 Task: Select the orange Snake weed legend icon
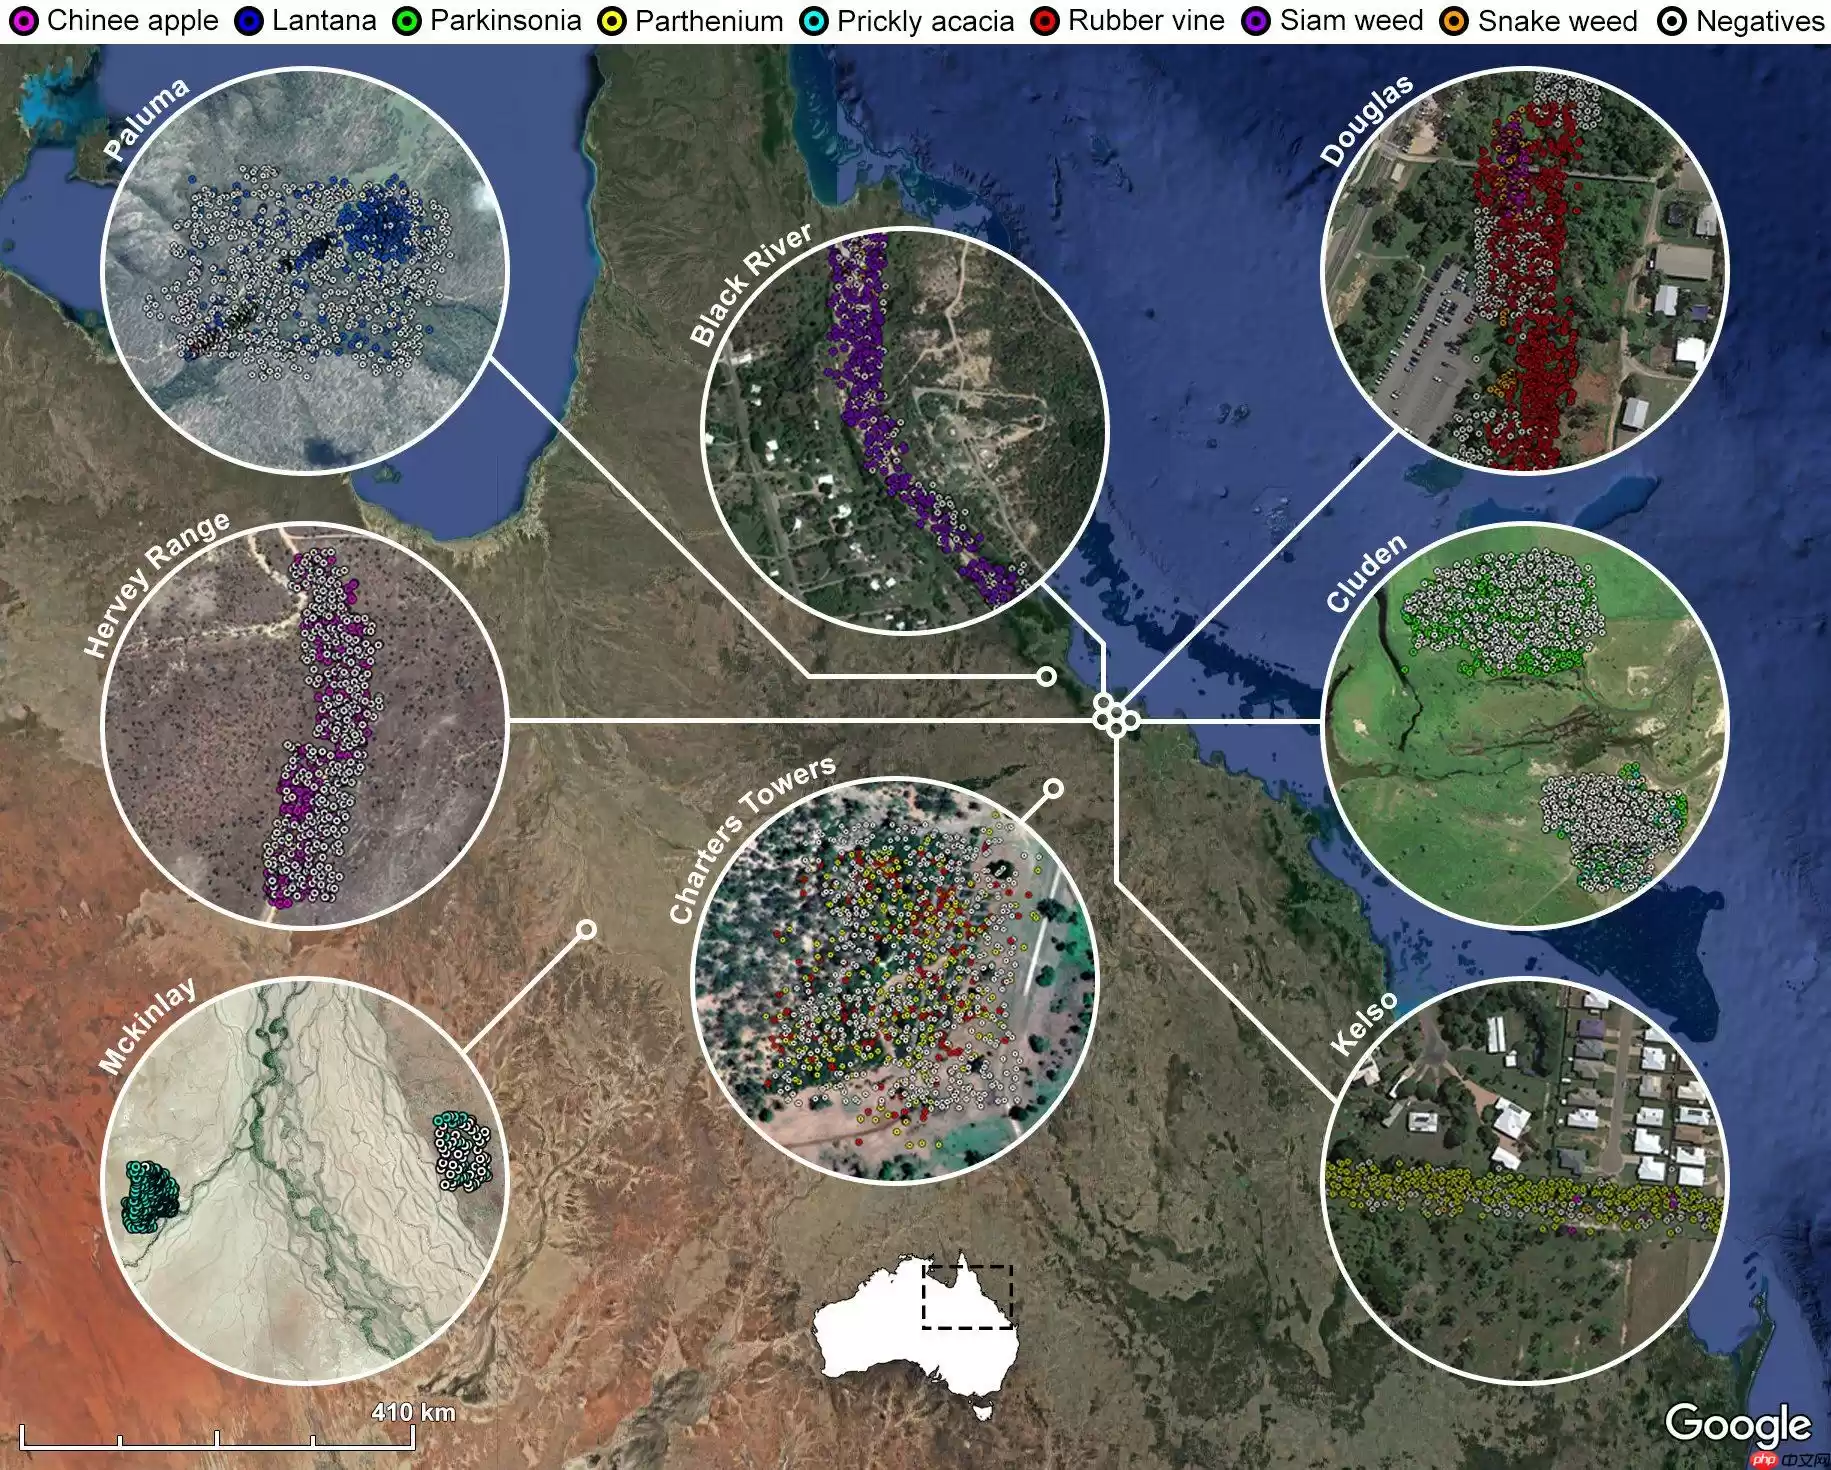(1454, 21)
